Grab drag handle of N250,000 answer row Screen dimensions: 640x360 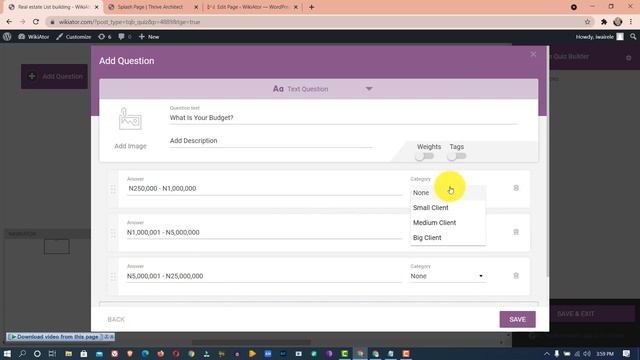pos(113,189)
